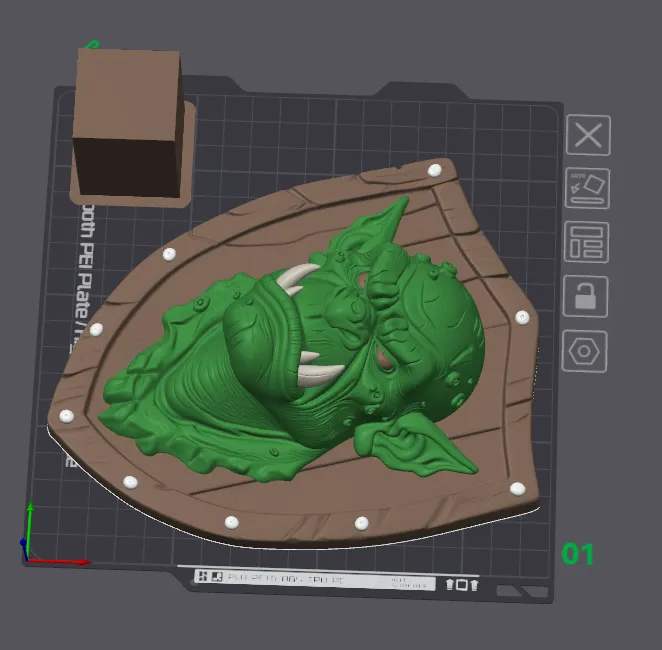Click the arrange objects layout icon

tap(586, 242)
